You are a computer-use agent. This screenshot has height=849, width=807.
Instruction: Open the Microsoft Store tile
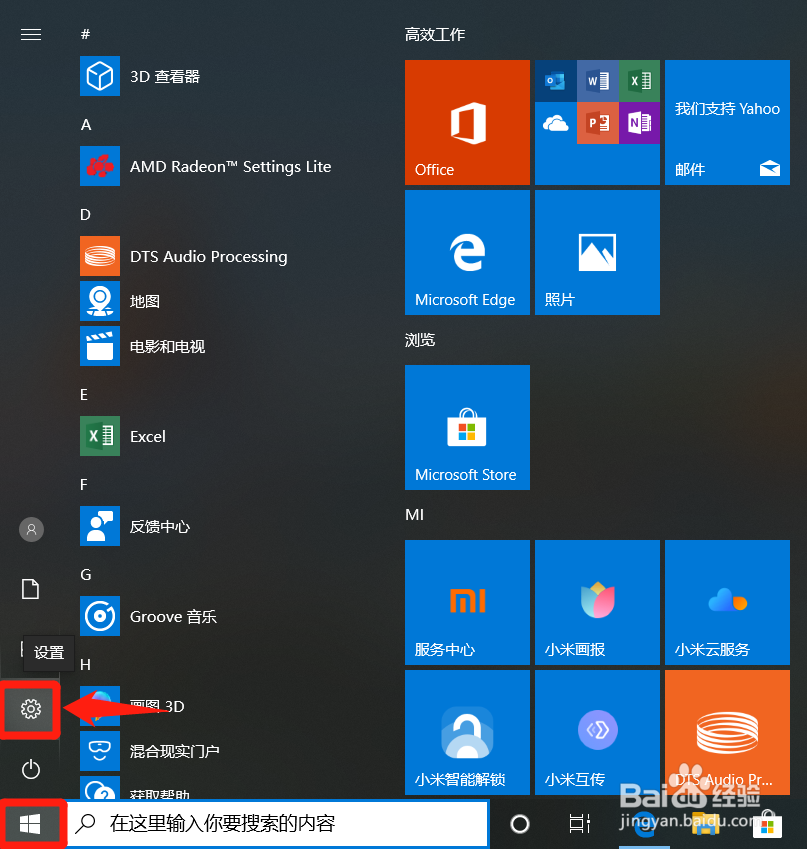[467, 427]
